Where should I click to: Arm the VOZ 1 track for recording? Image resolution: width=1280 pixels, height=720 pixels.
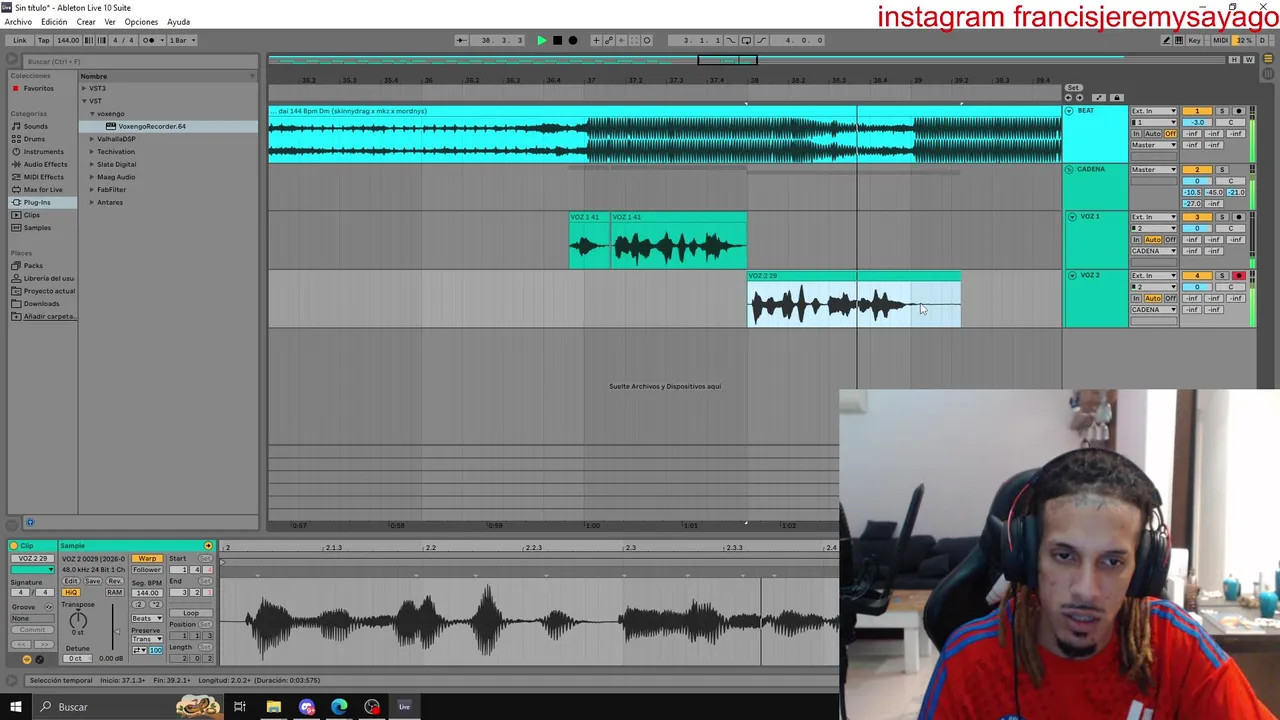[x=1238, y=217]
